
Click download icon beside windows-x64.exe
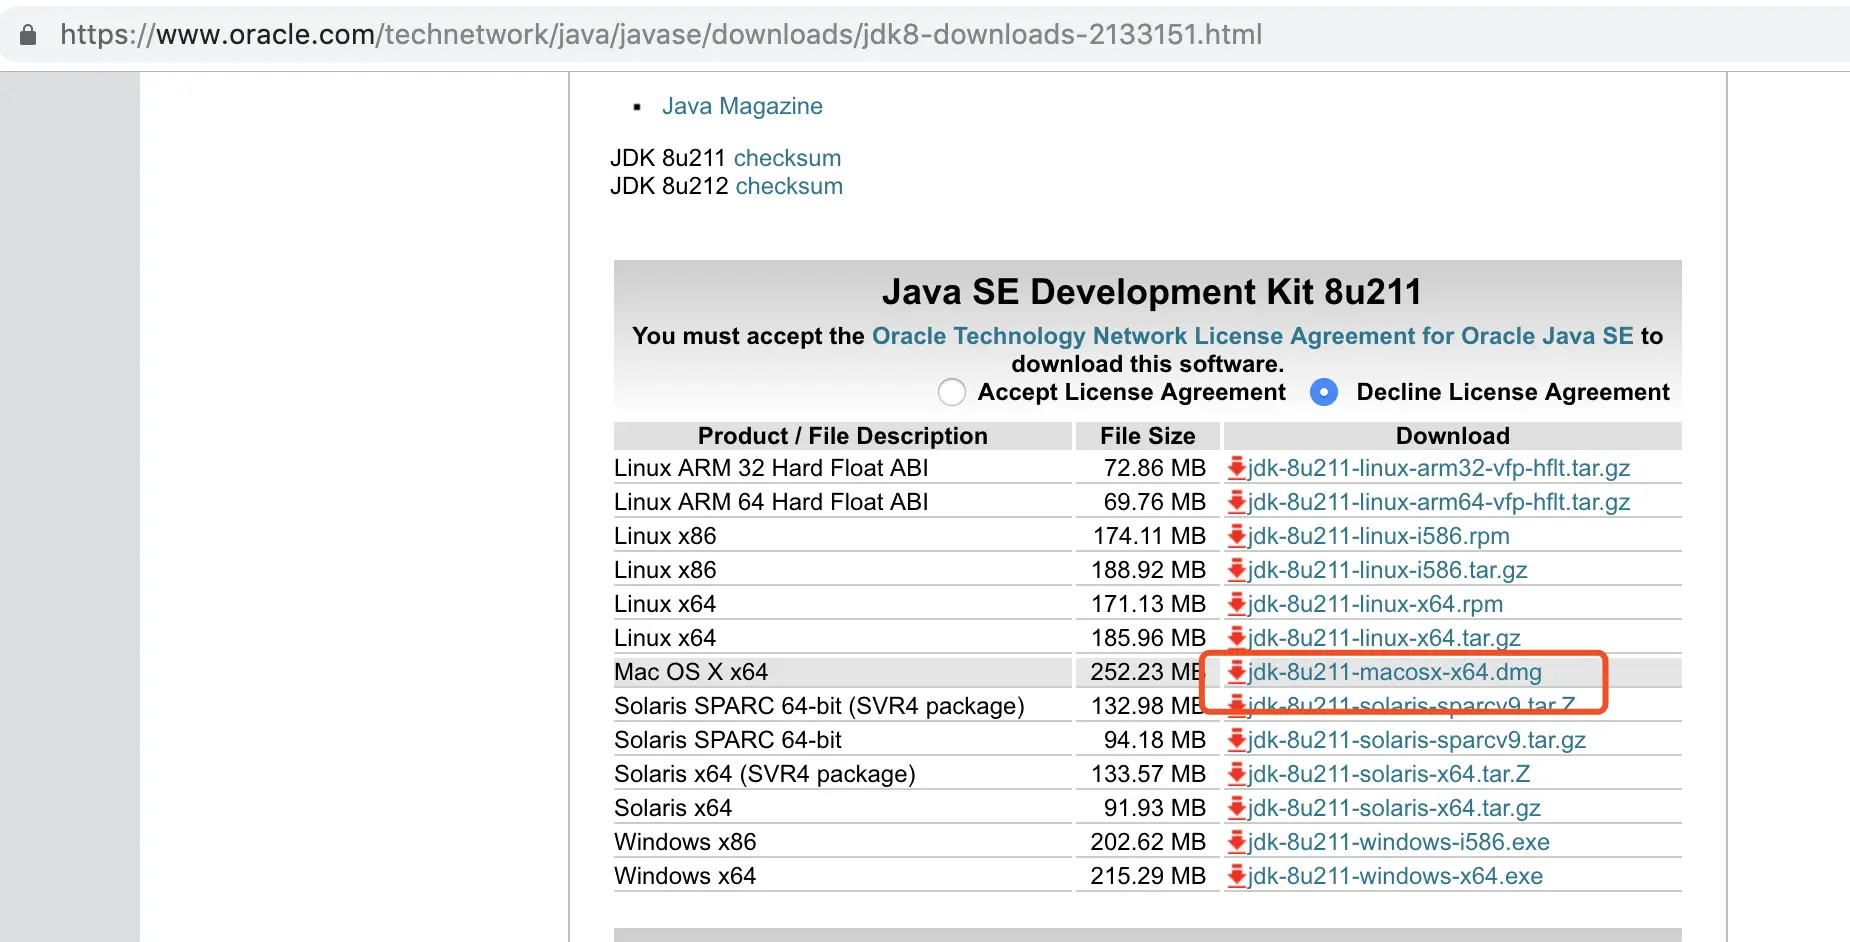(1237, 876)
